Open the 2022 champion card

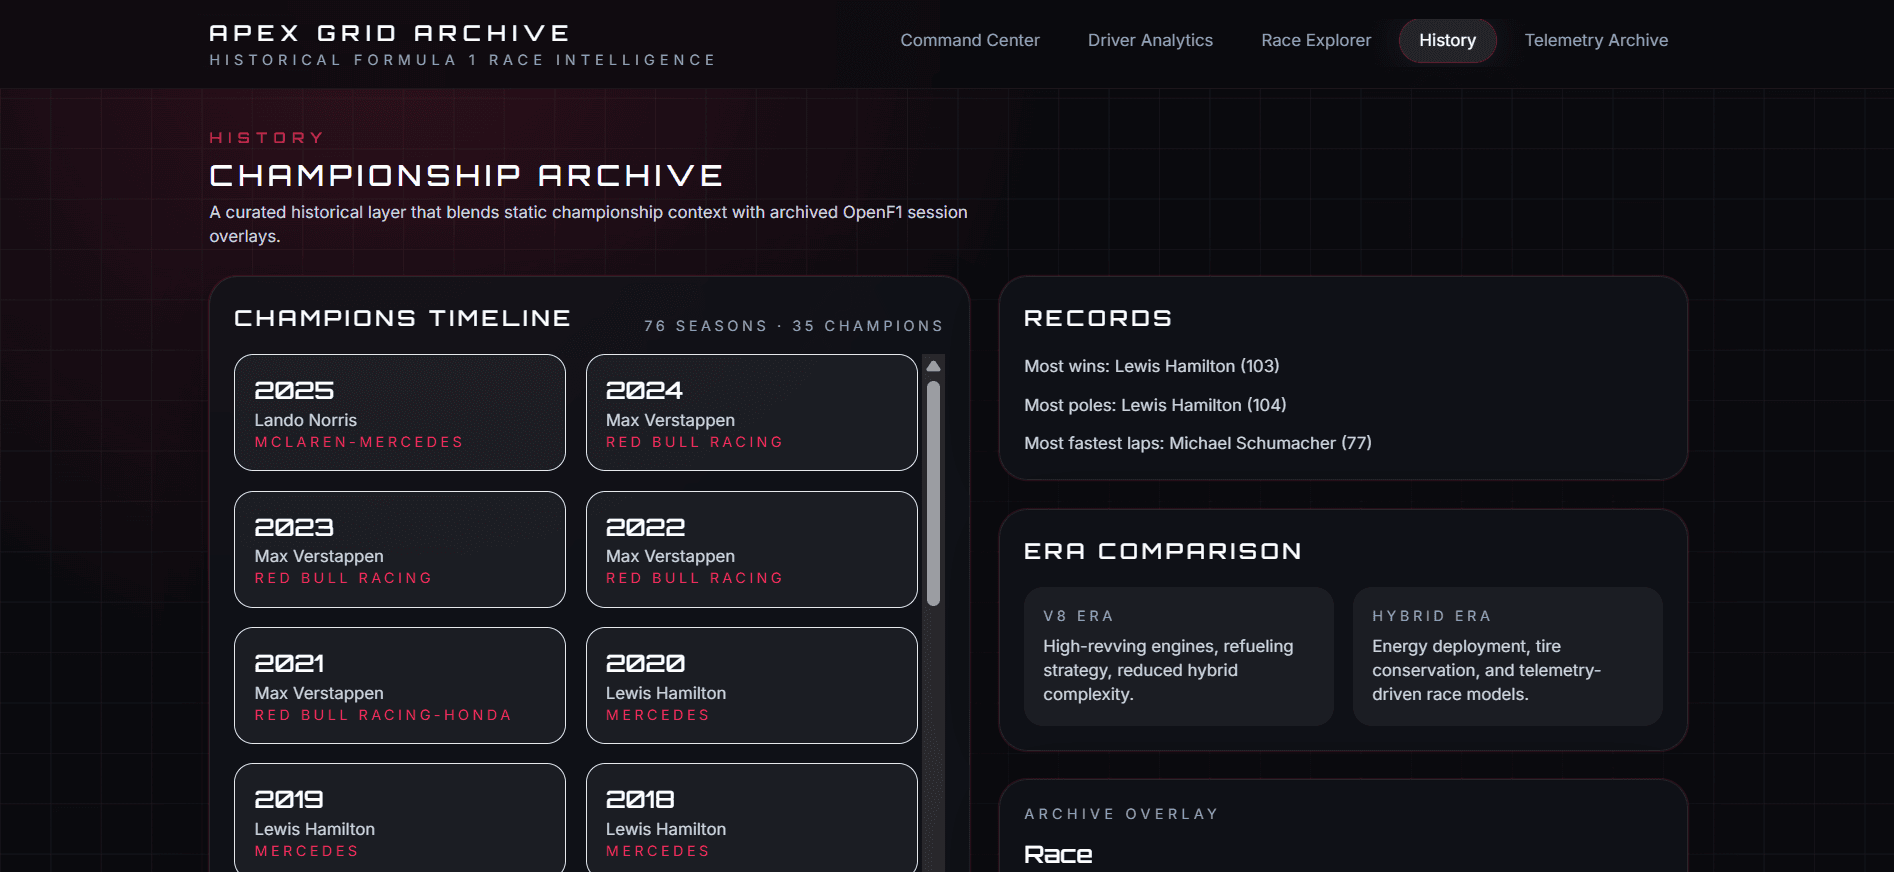751,549
